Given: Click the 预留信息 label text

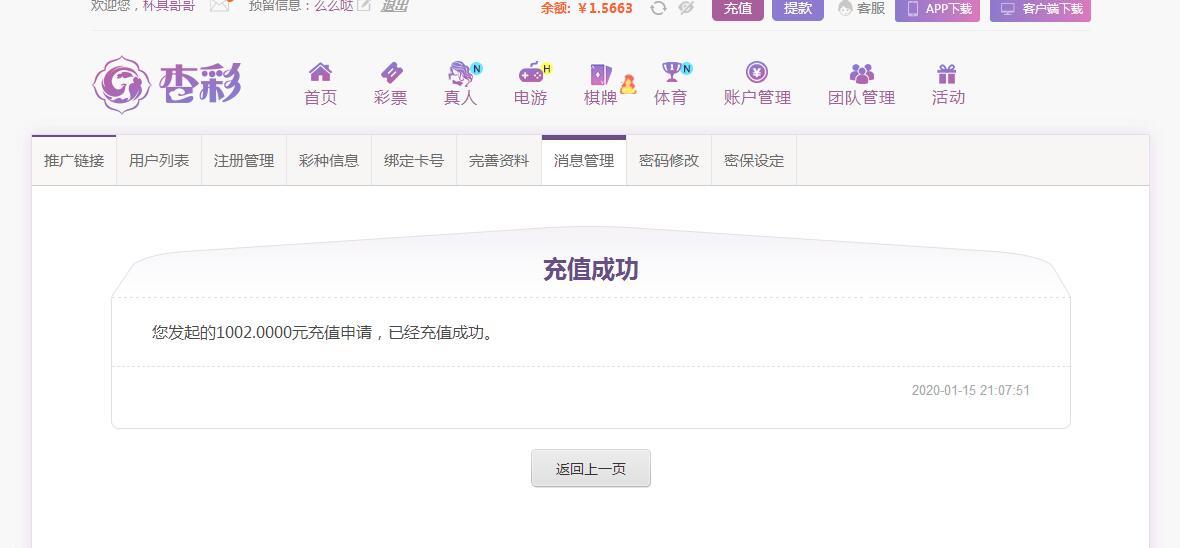Looking at the screenshot, I should tap(275, 5).
